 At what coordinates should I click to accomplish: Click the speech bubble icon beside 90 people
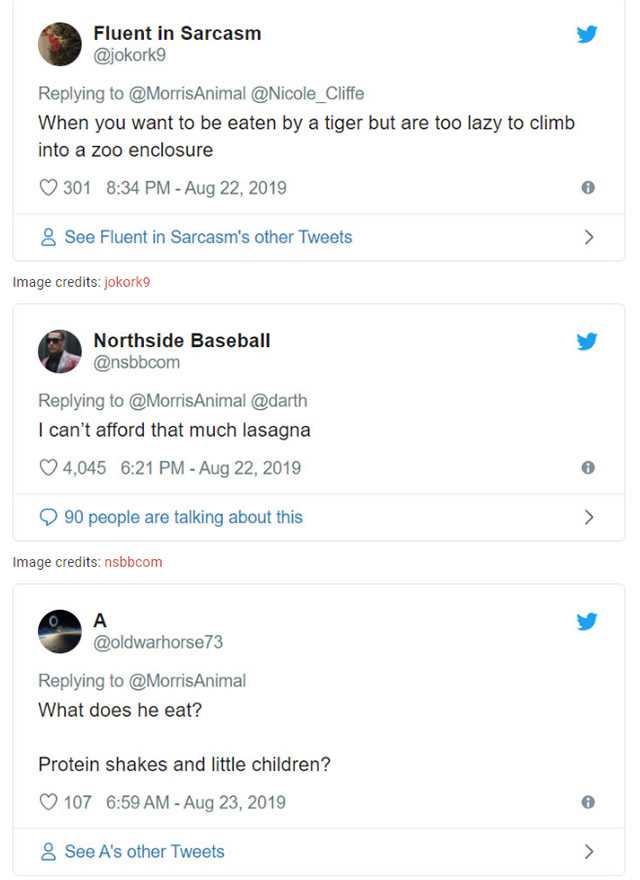click(47, 518)
